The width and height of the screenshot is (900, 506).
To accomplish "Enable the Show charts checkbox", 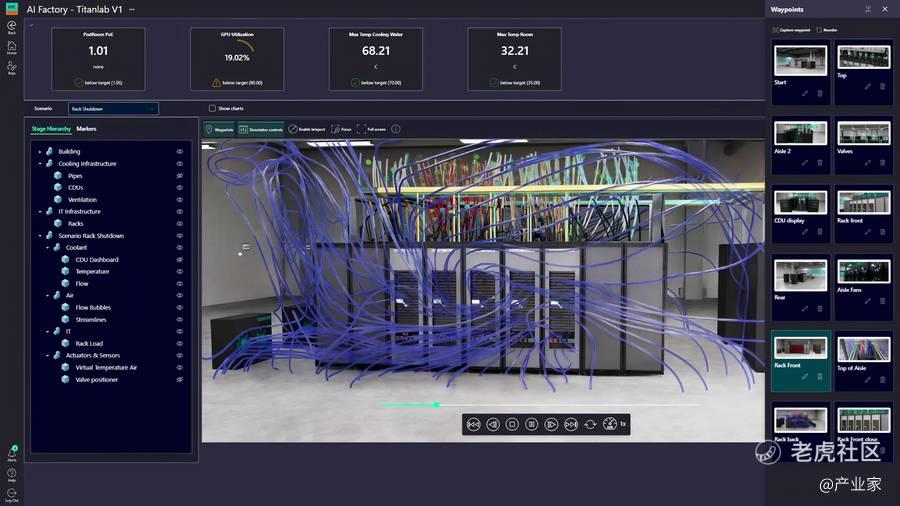I will point(212,108).
